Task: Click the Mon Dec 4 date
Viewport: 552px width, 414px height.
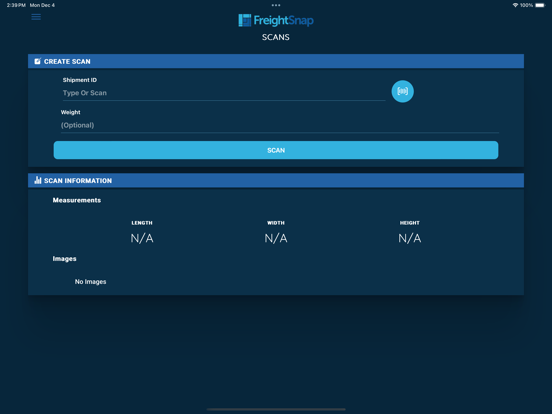Action: (x=42, y=5)
